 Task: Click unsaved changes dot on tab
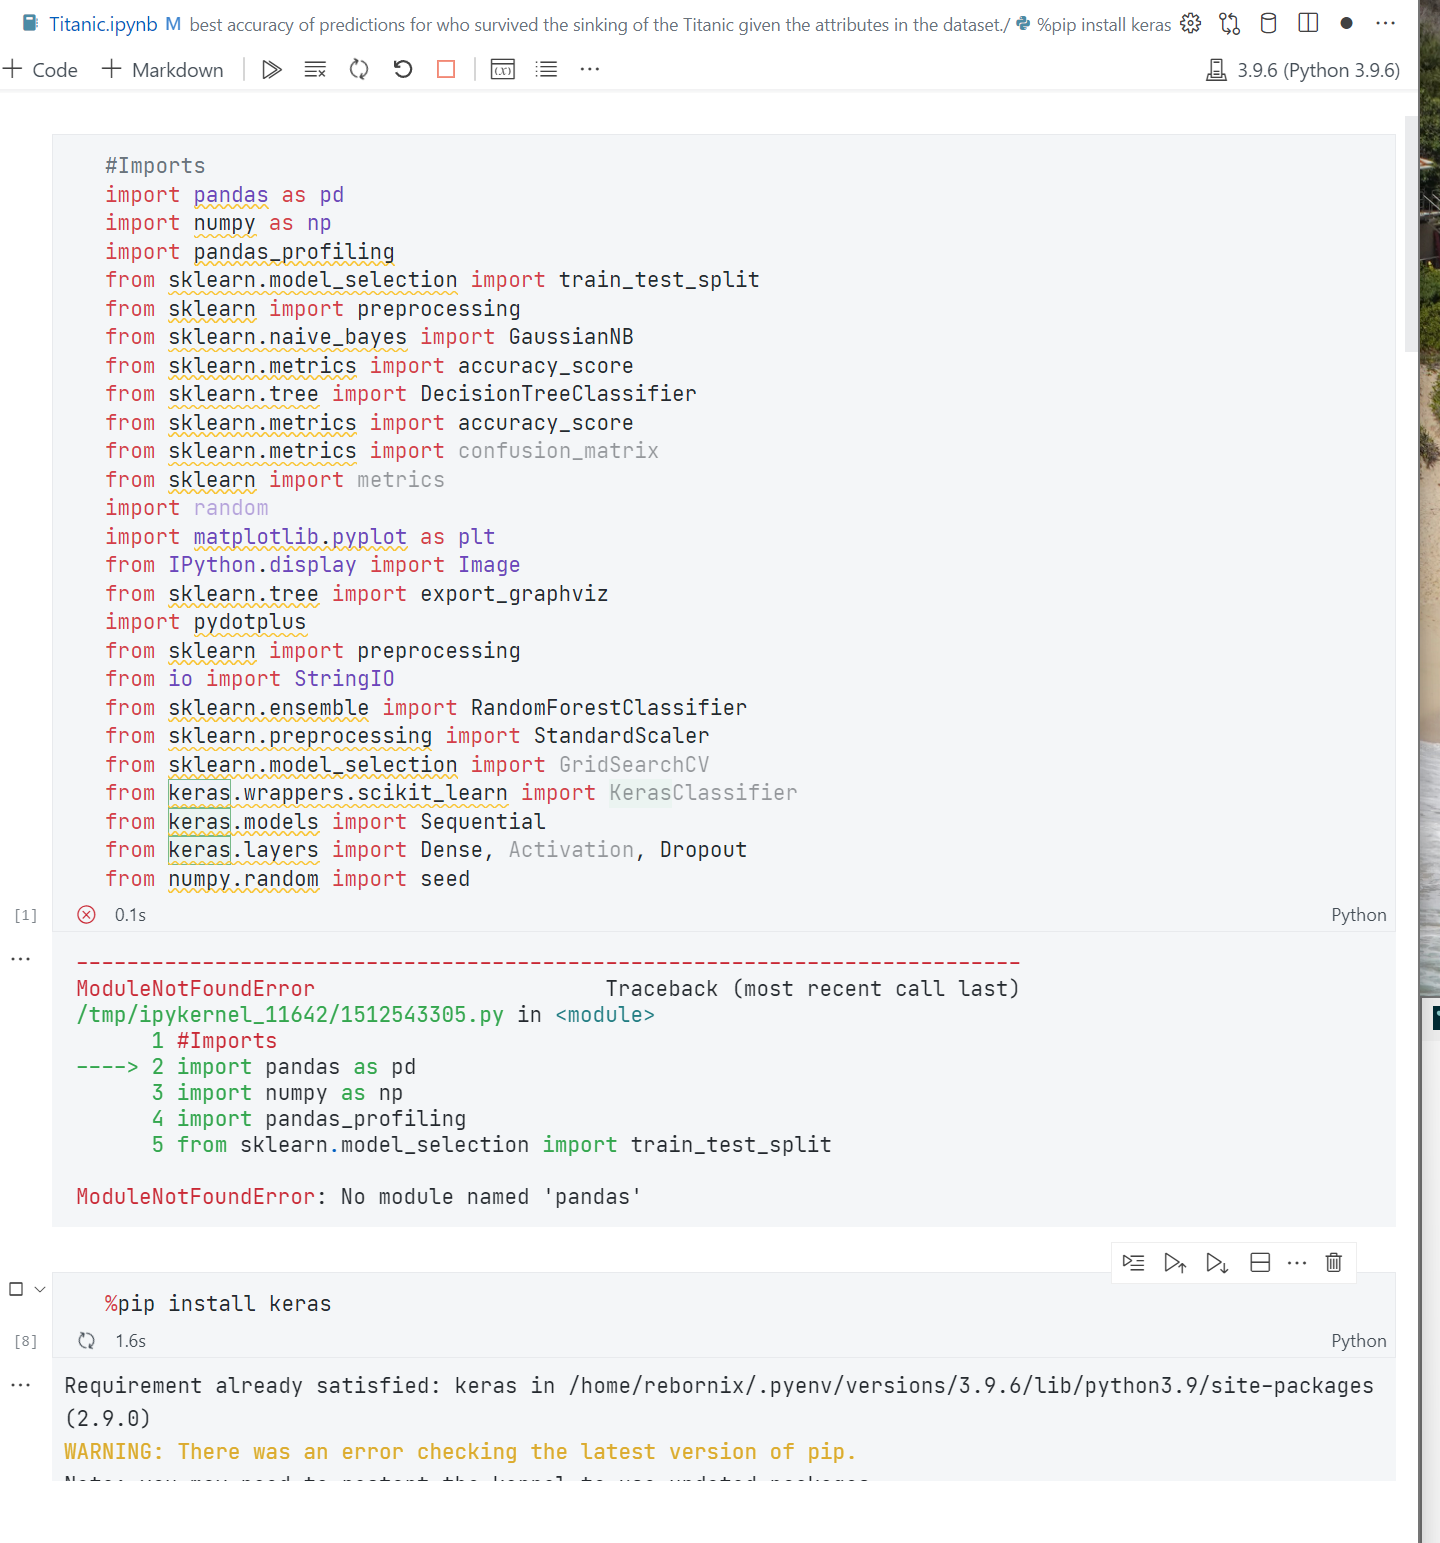point(1347,23)
